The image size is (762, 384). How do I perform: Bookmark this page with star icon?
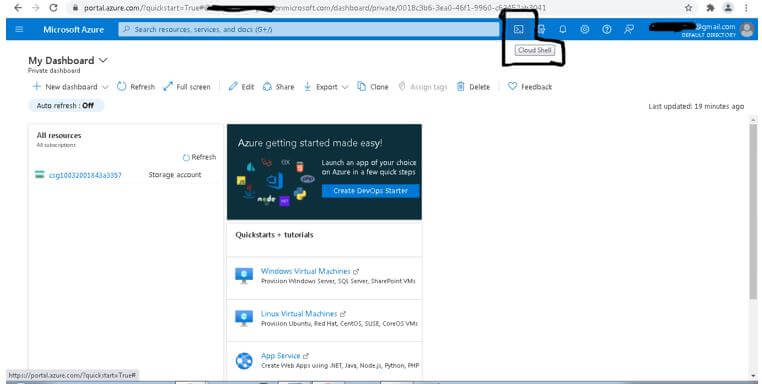[x=689, y=8]
